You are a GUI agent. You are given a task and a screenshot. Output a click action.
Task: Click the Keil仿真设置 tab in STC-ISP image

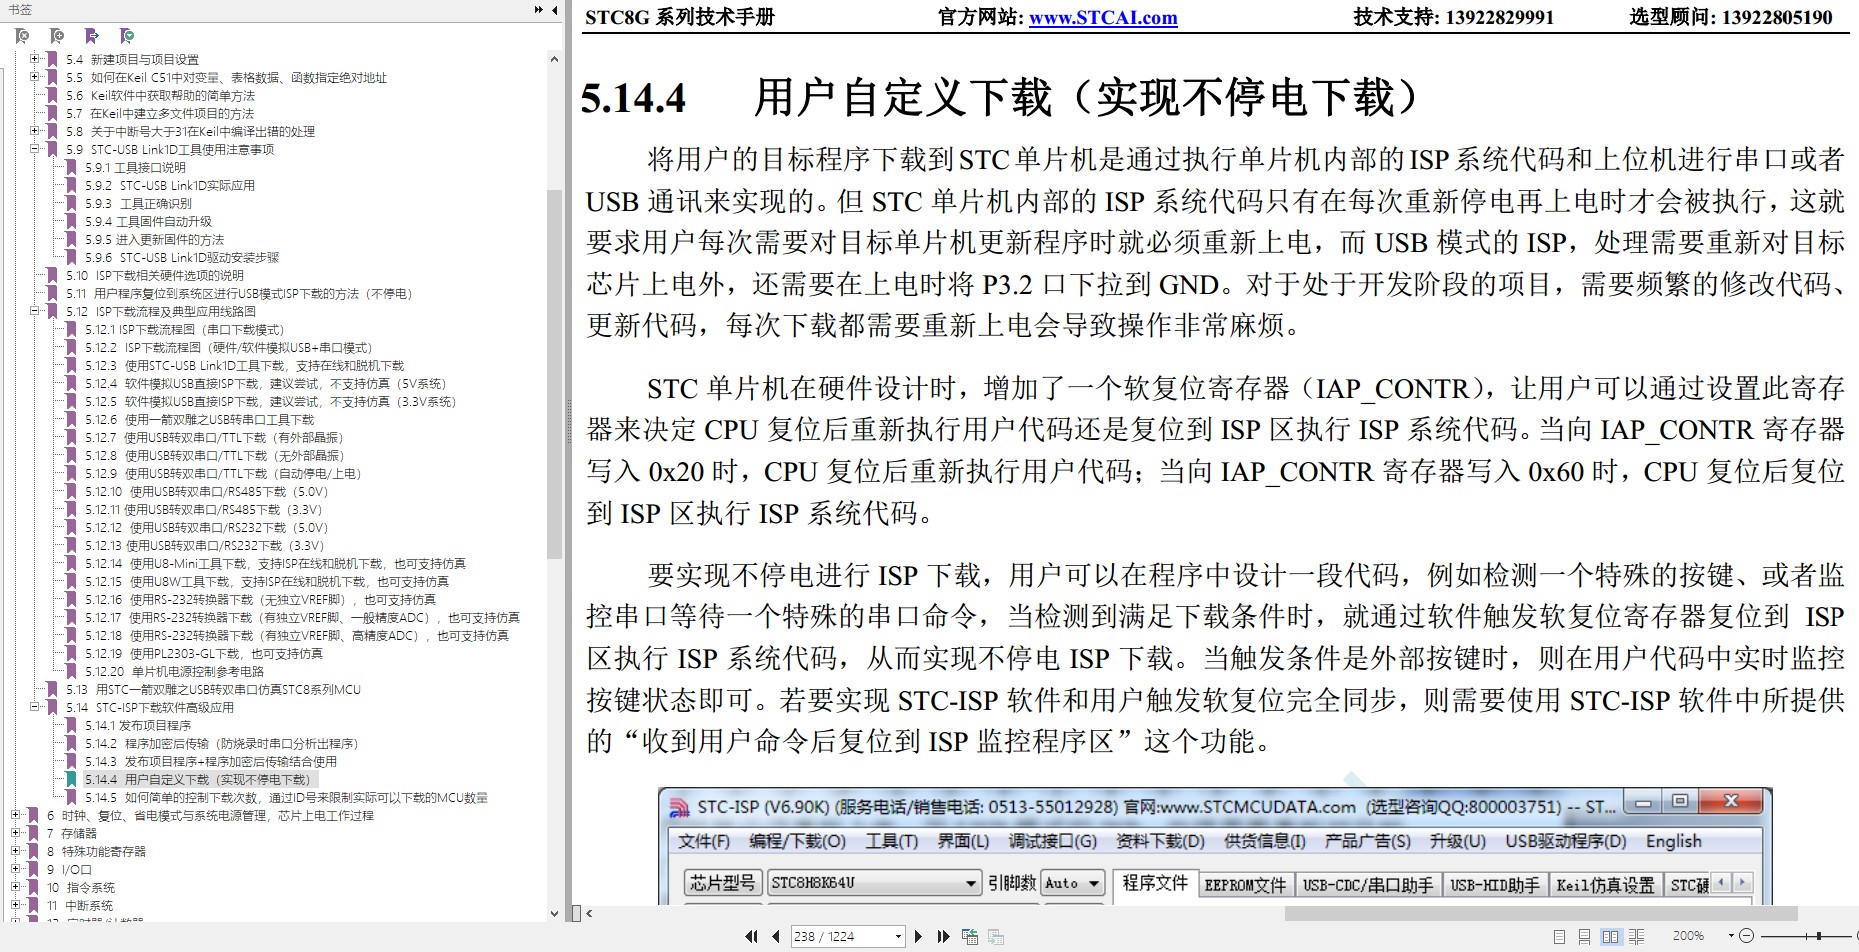pyautogui.click(x=1605, y=884)
